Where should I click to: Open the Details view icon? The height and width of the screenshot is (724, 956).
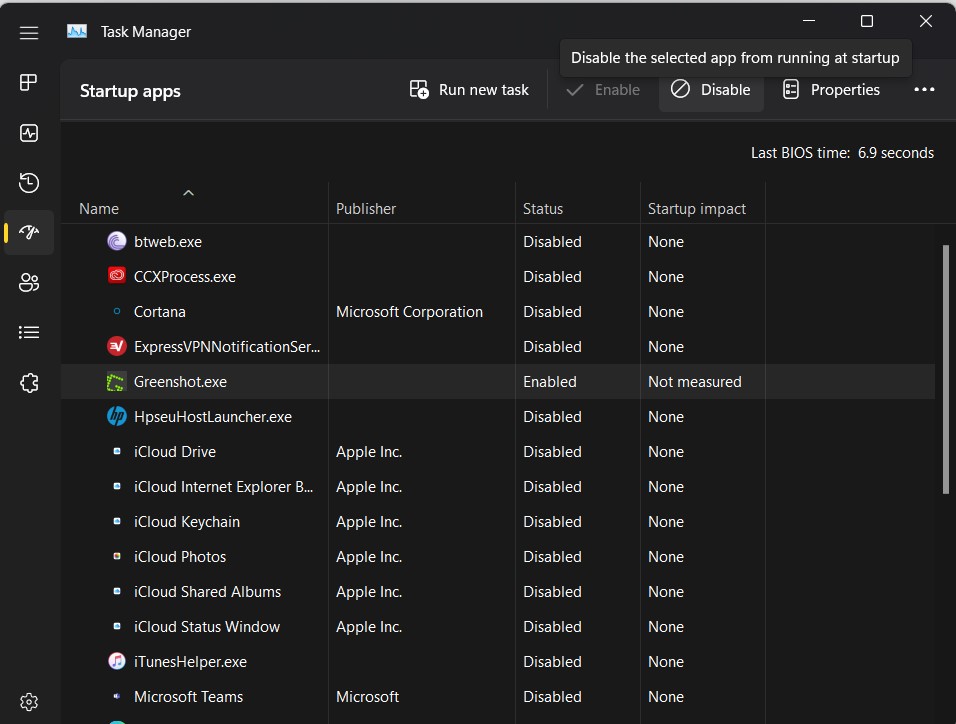pos(29,332)
